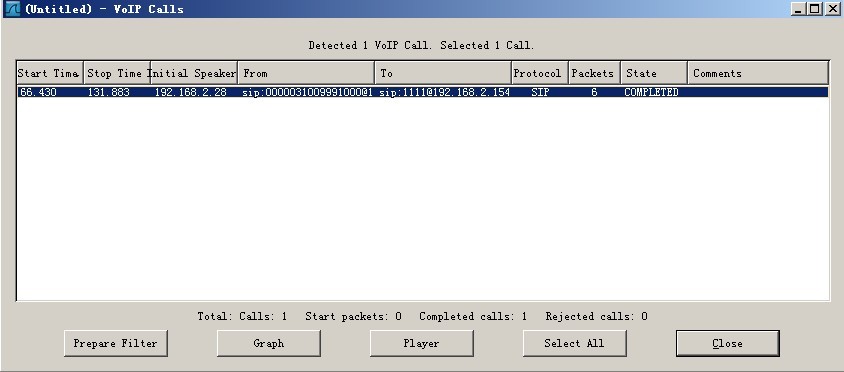Sort calls by the From column header
The height and width of the screenshot is (372, 844).
tap(306, 73)
